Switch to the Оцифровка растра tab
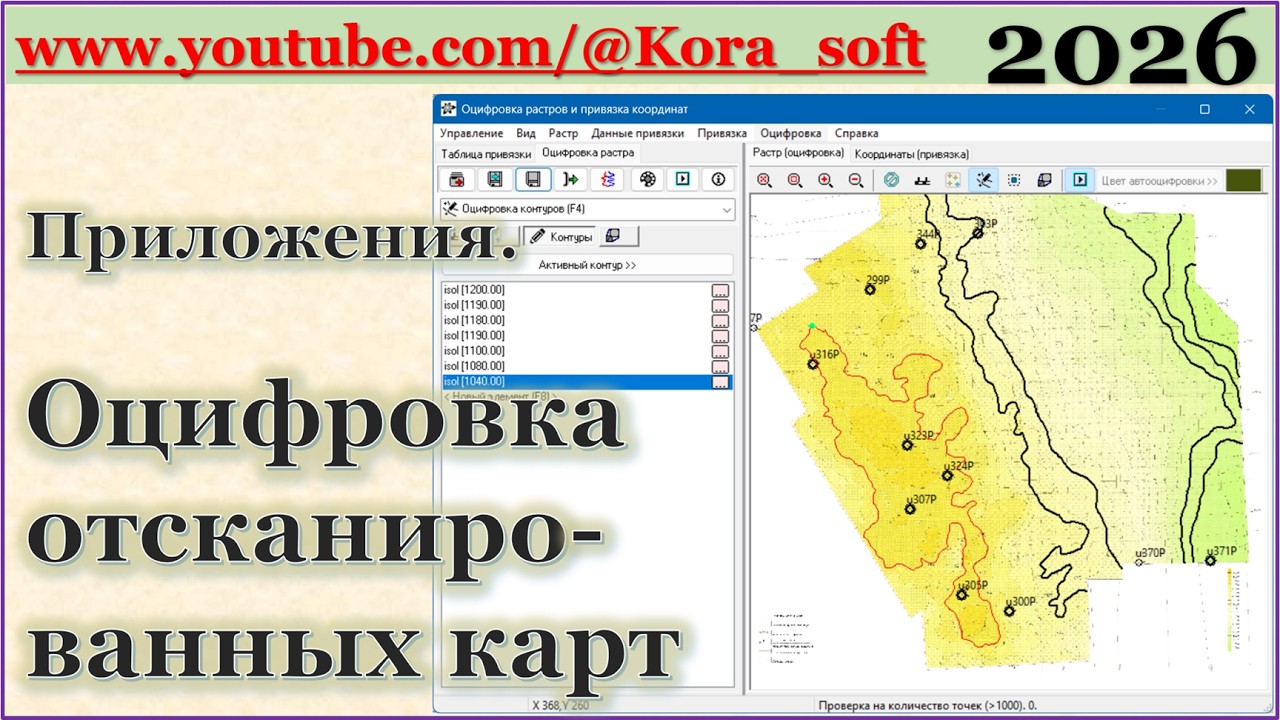Viewport: 1280px width, 720px height. pyautogui.click(x=588, y=153)
